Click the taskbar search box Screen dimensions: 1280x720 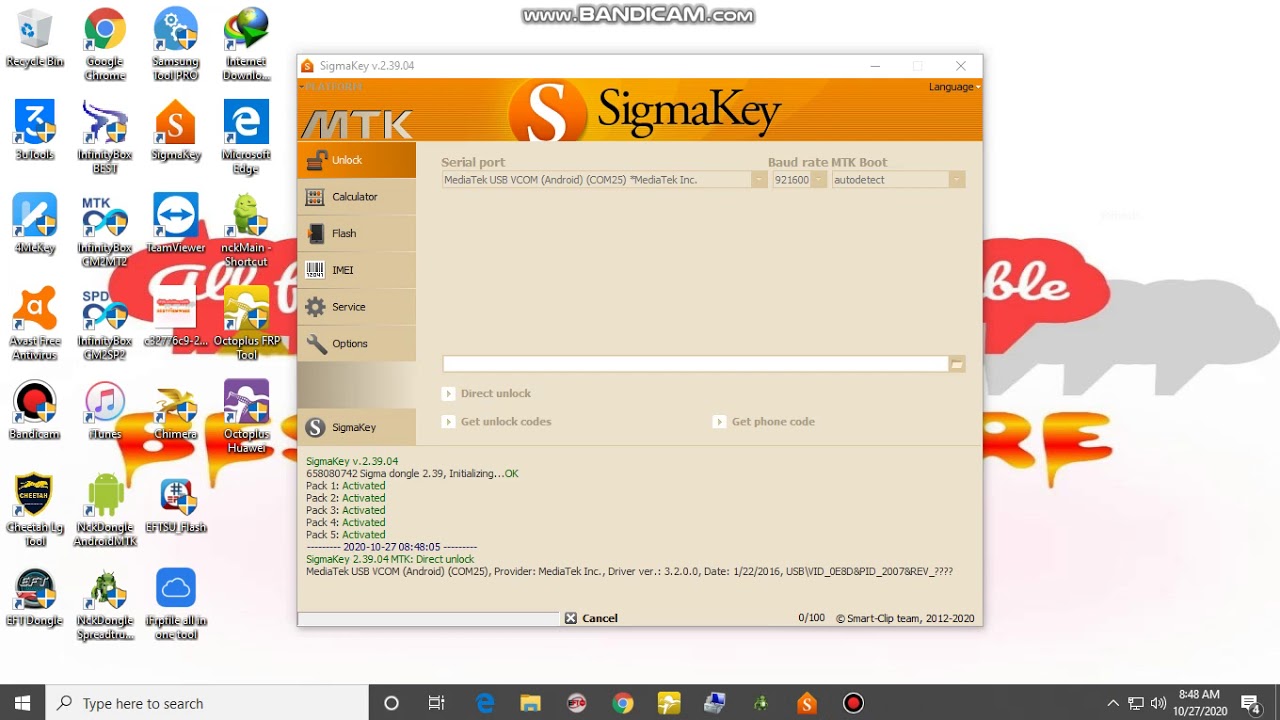click(208, 703)
